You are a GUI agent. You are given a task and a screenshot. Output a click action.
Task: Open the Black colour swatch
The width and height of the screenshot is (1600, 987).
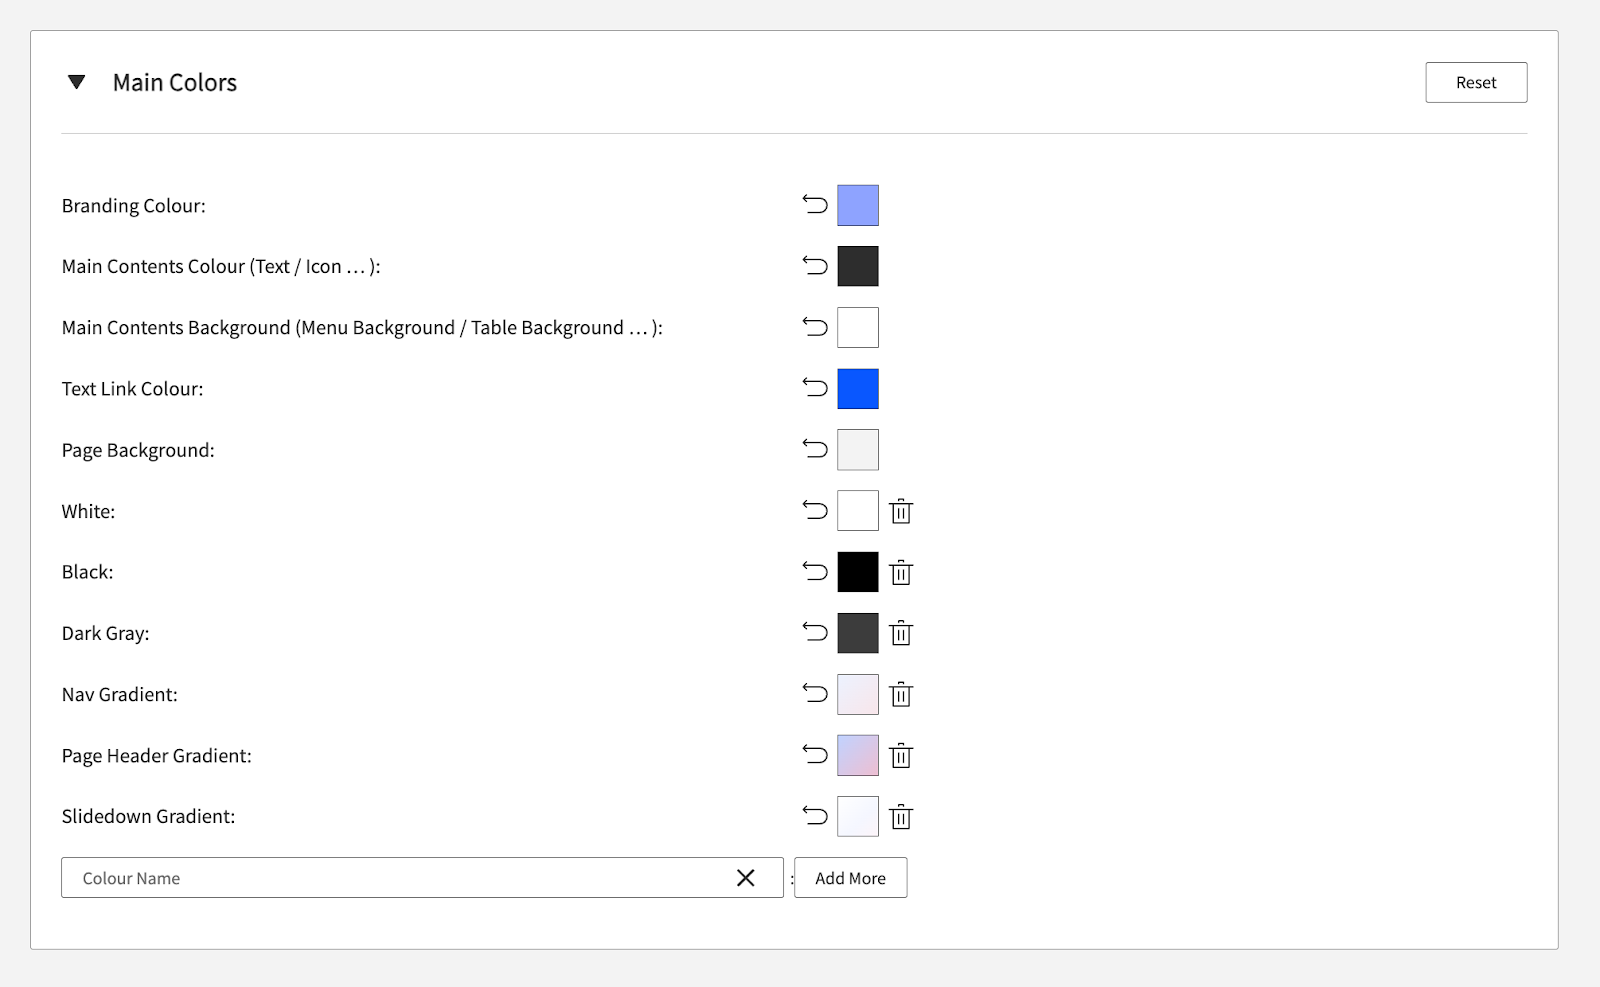pyautogui.click(x=857, y=572)
